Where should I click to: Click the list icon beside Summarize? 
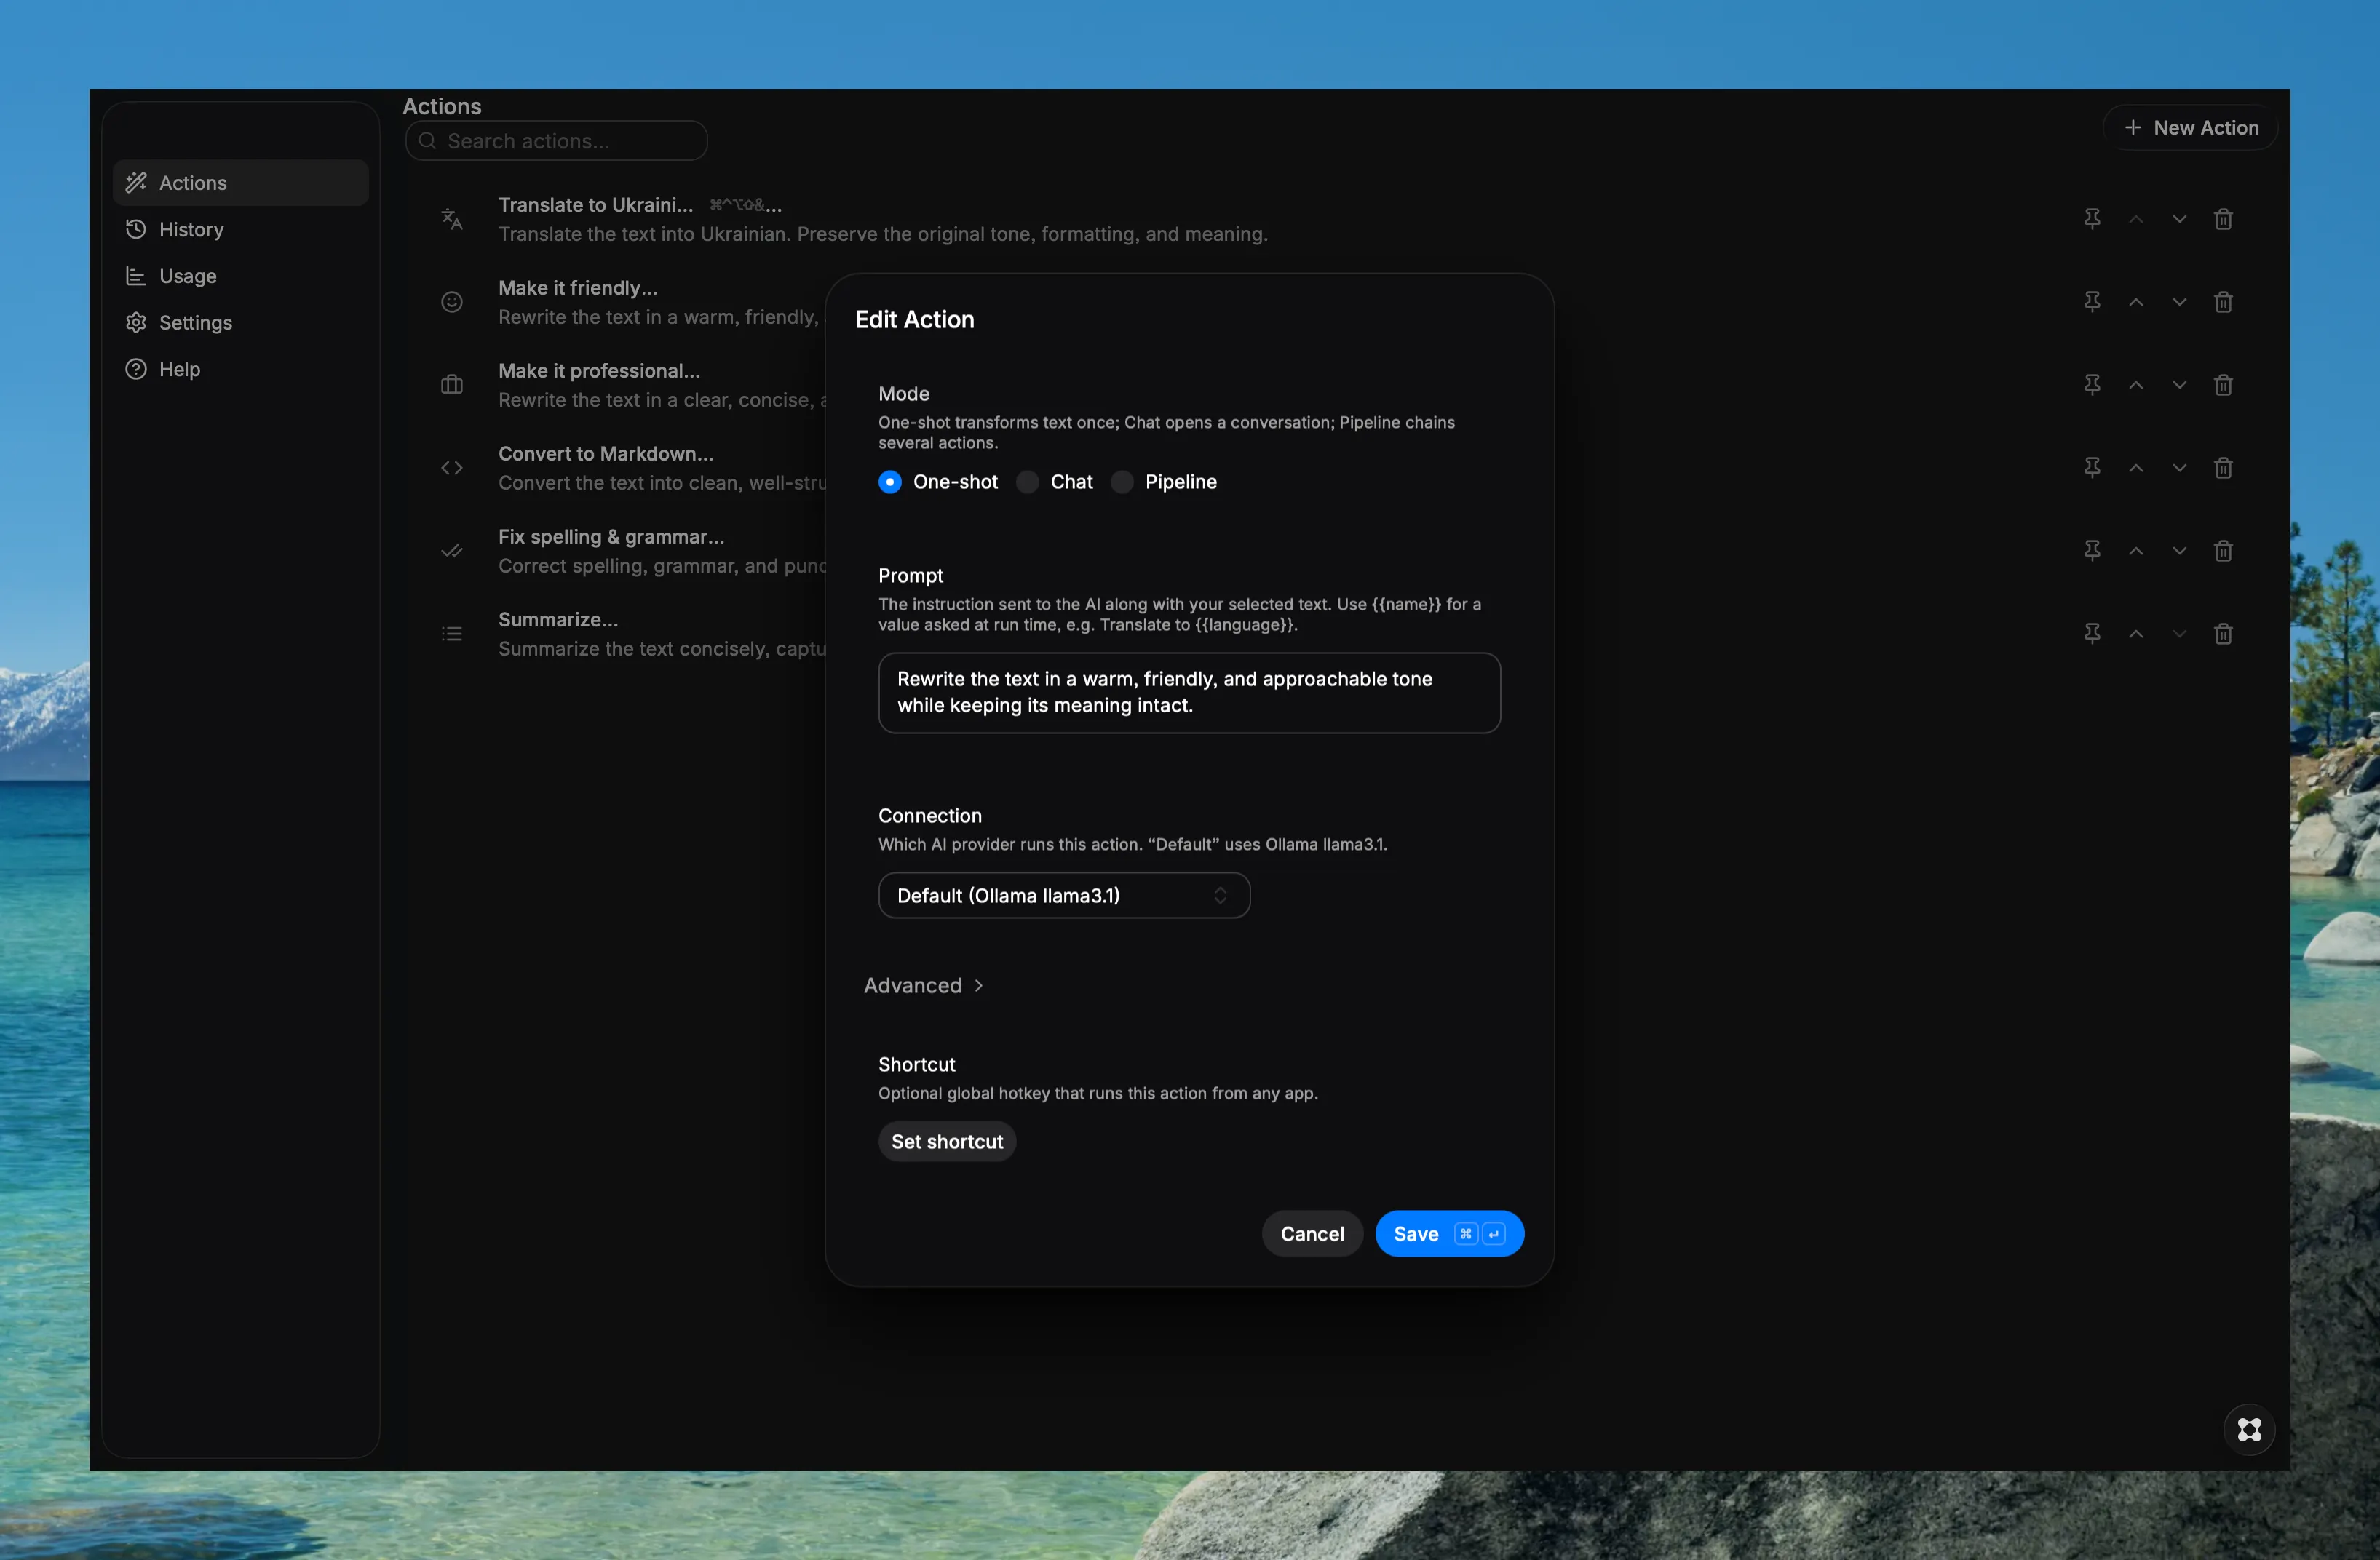click(x=452, y=634)
